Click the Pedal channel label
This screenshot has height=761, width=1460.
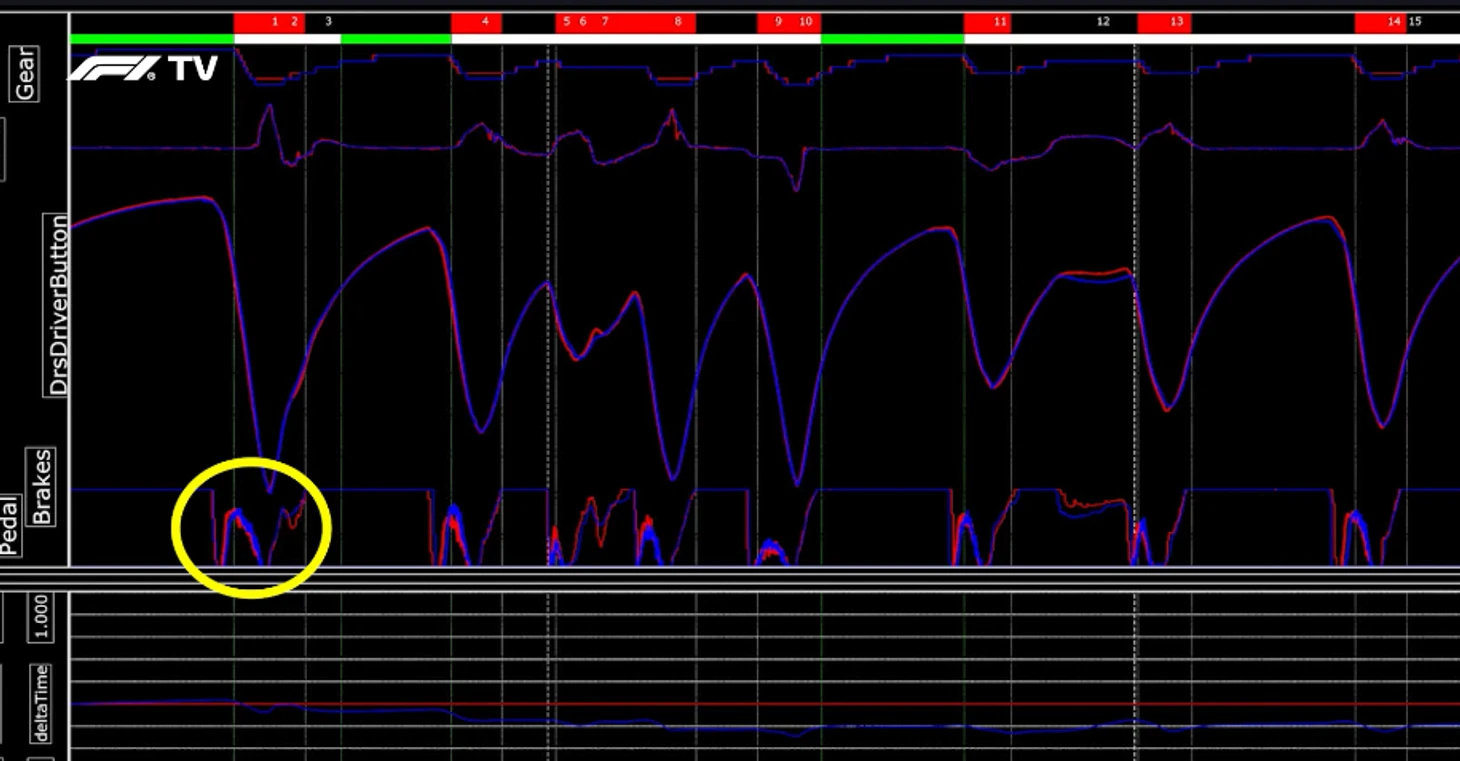pos(10,525)
